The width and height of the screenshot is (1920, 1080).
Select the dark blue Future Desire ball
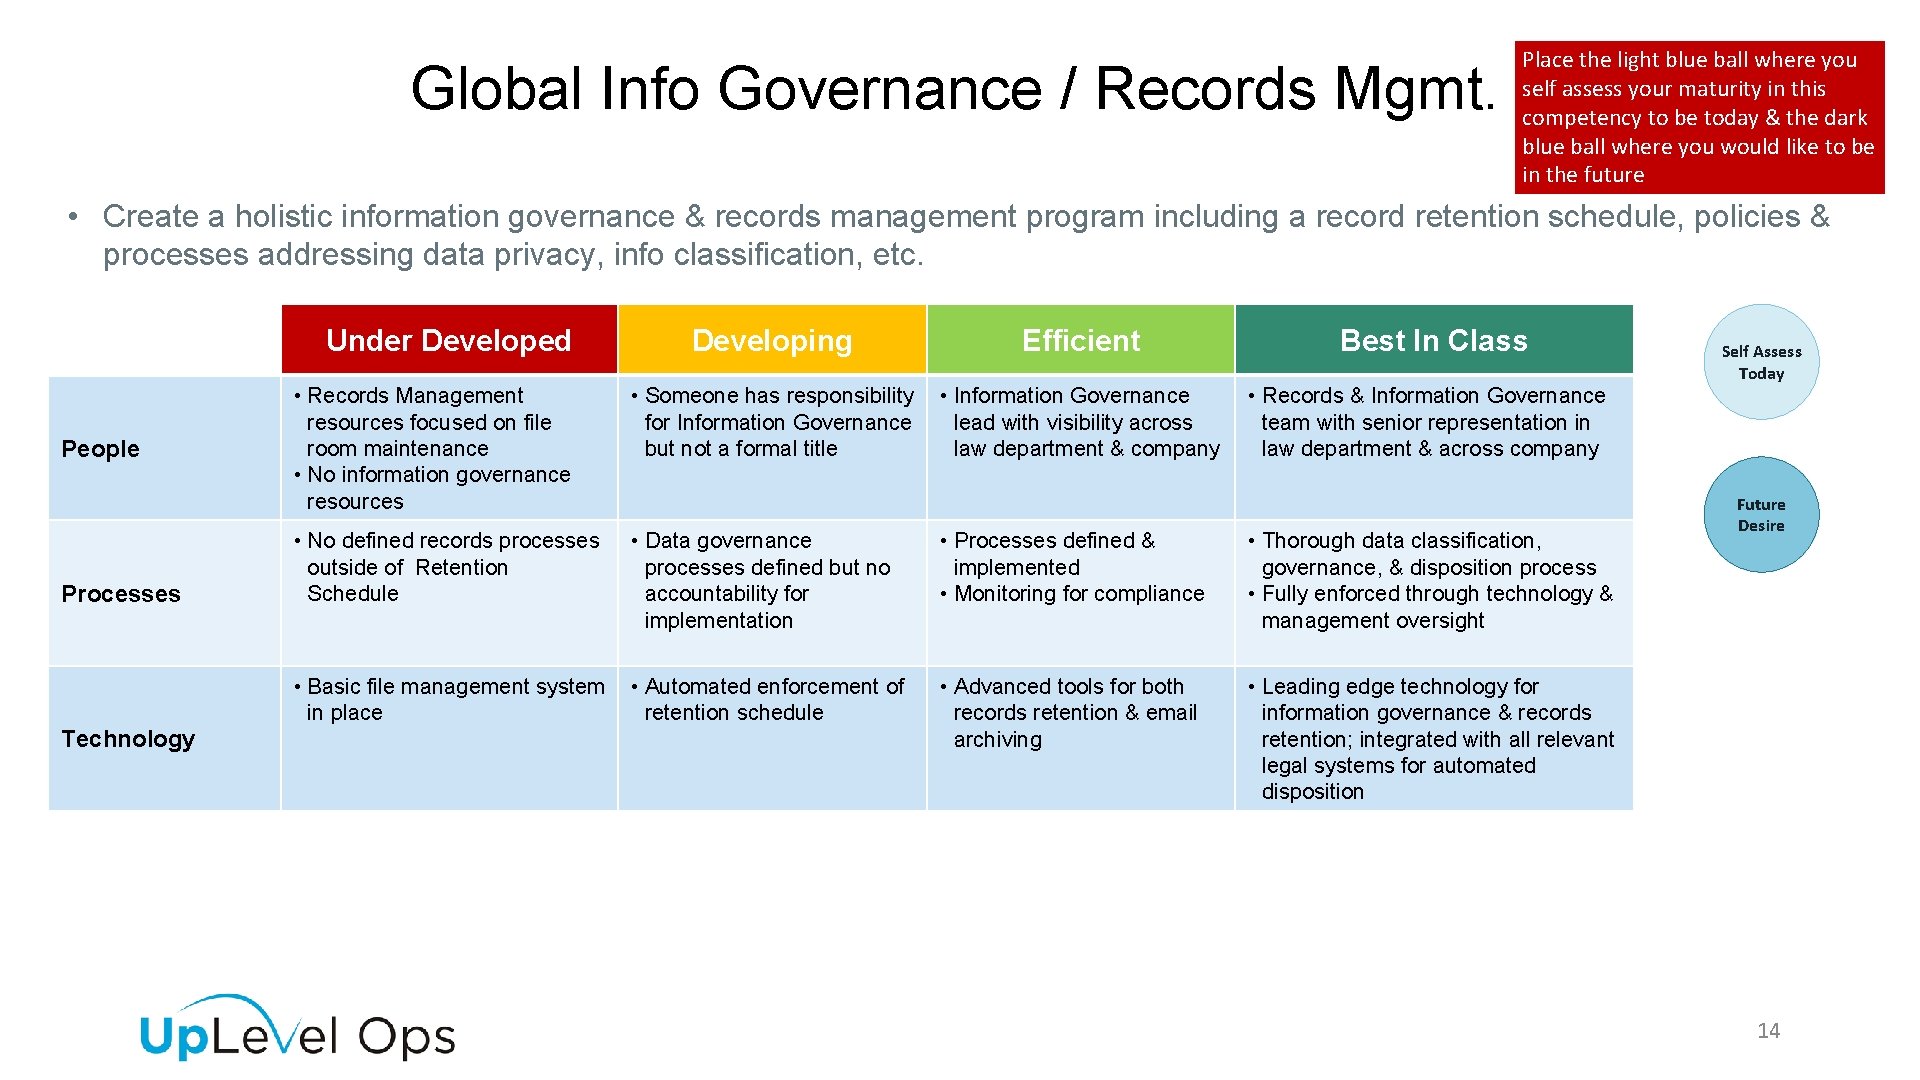pyautogui.click(x=1761, y=515)
